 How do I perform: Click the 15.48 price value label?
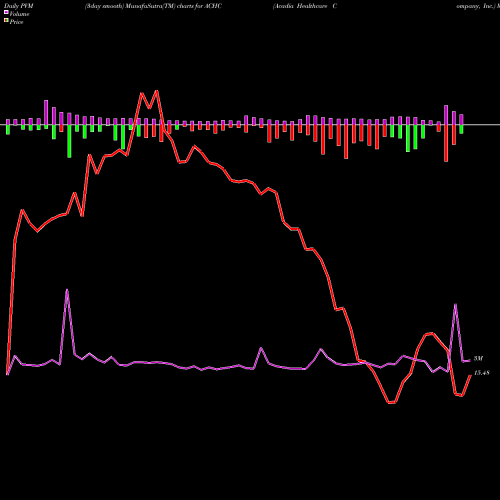click(481, 373)
